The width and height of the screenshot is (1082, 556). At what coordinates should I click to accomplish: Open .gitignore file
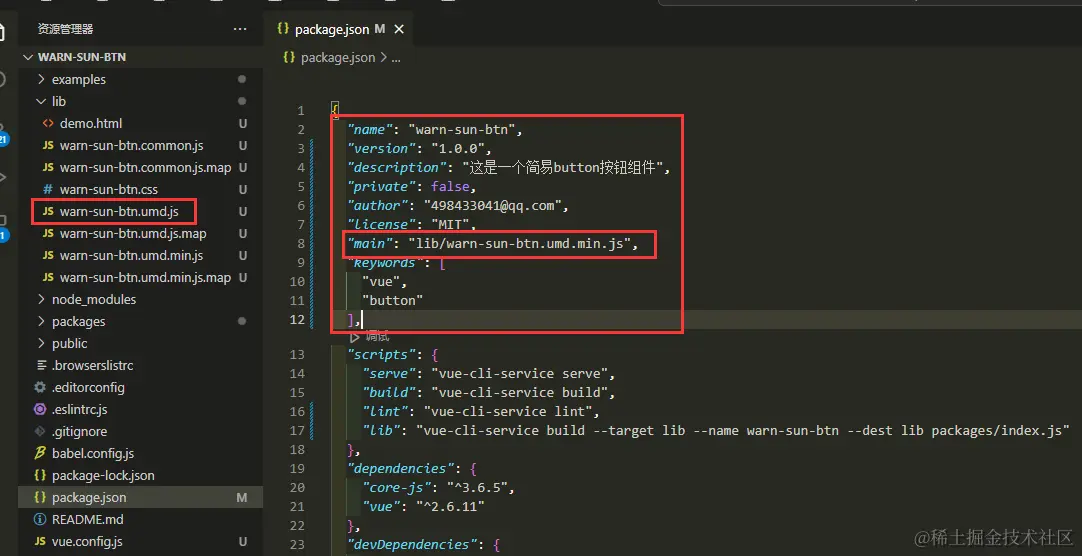point(79,432)
